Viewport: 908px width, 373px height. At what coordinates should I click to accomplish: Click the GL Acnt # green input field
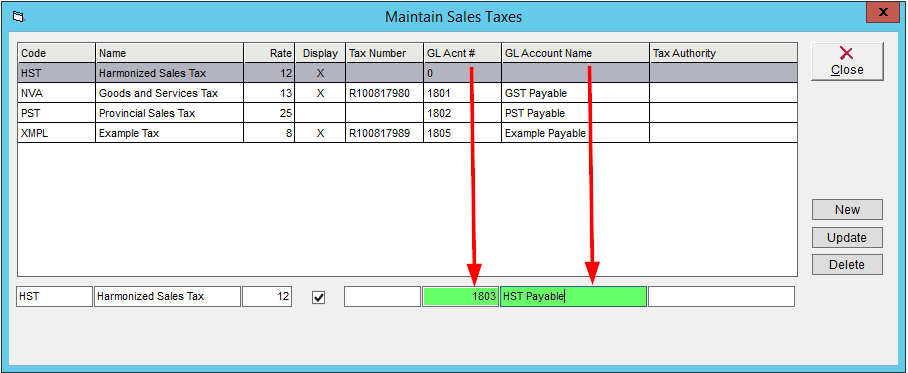(461, 297)
